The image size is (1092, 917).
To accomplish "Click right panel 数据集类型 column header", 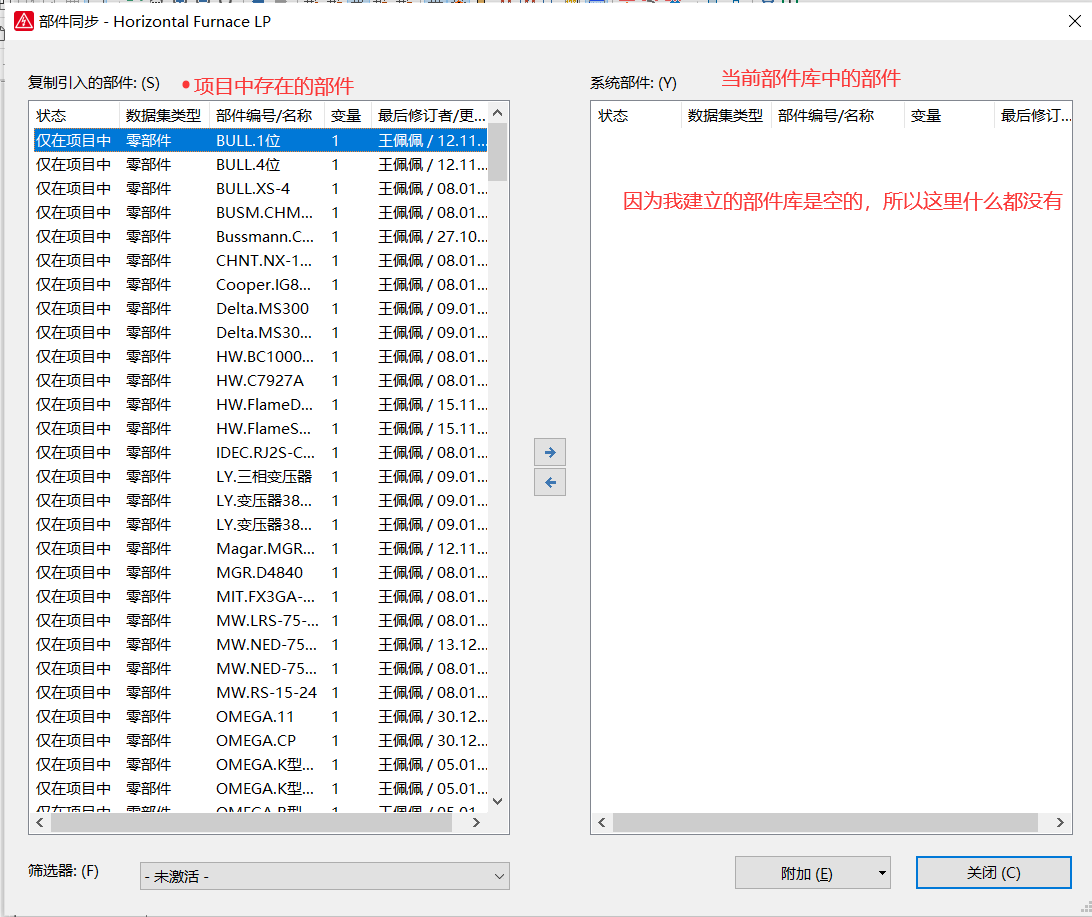I will pos(726,116).
